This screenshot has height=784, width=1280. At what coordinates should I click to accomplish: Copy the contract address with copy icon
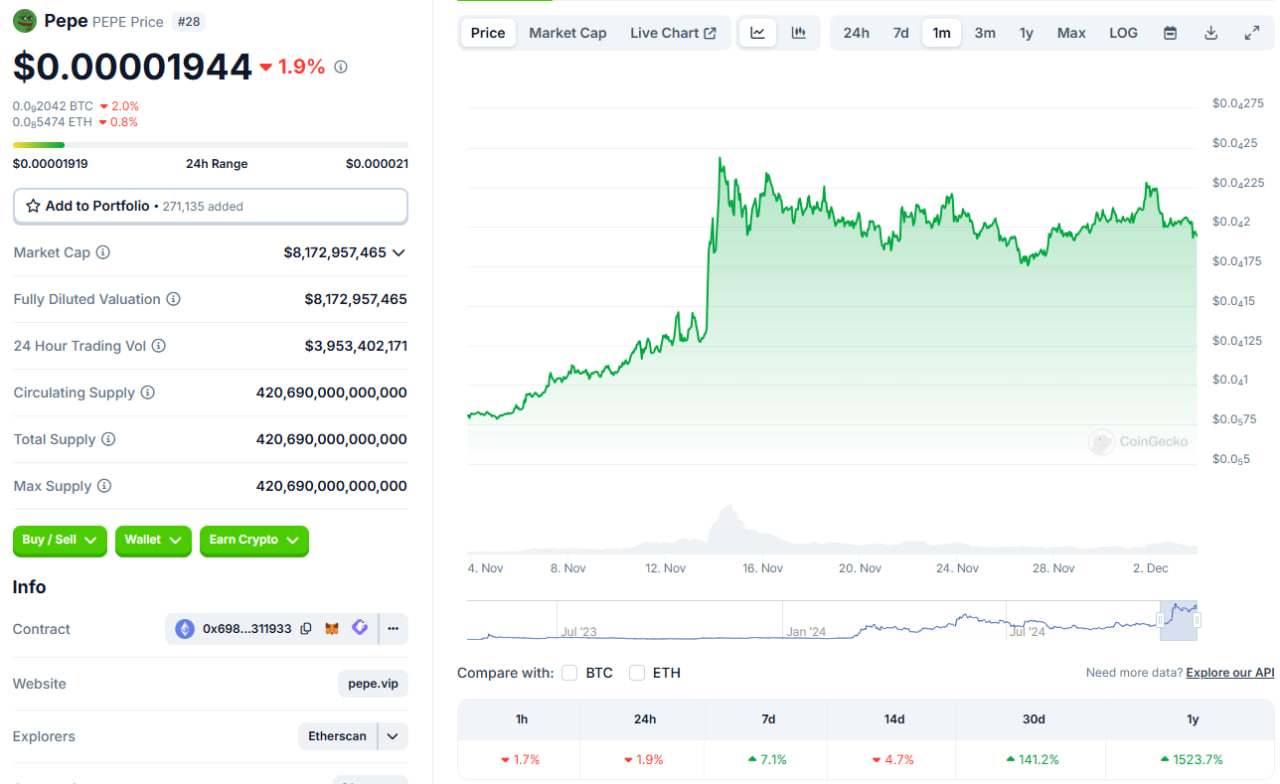[306, 629]
